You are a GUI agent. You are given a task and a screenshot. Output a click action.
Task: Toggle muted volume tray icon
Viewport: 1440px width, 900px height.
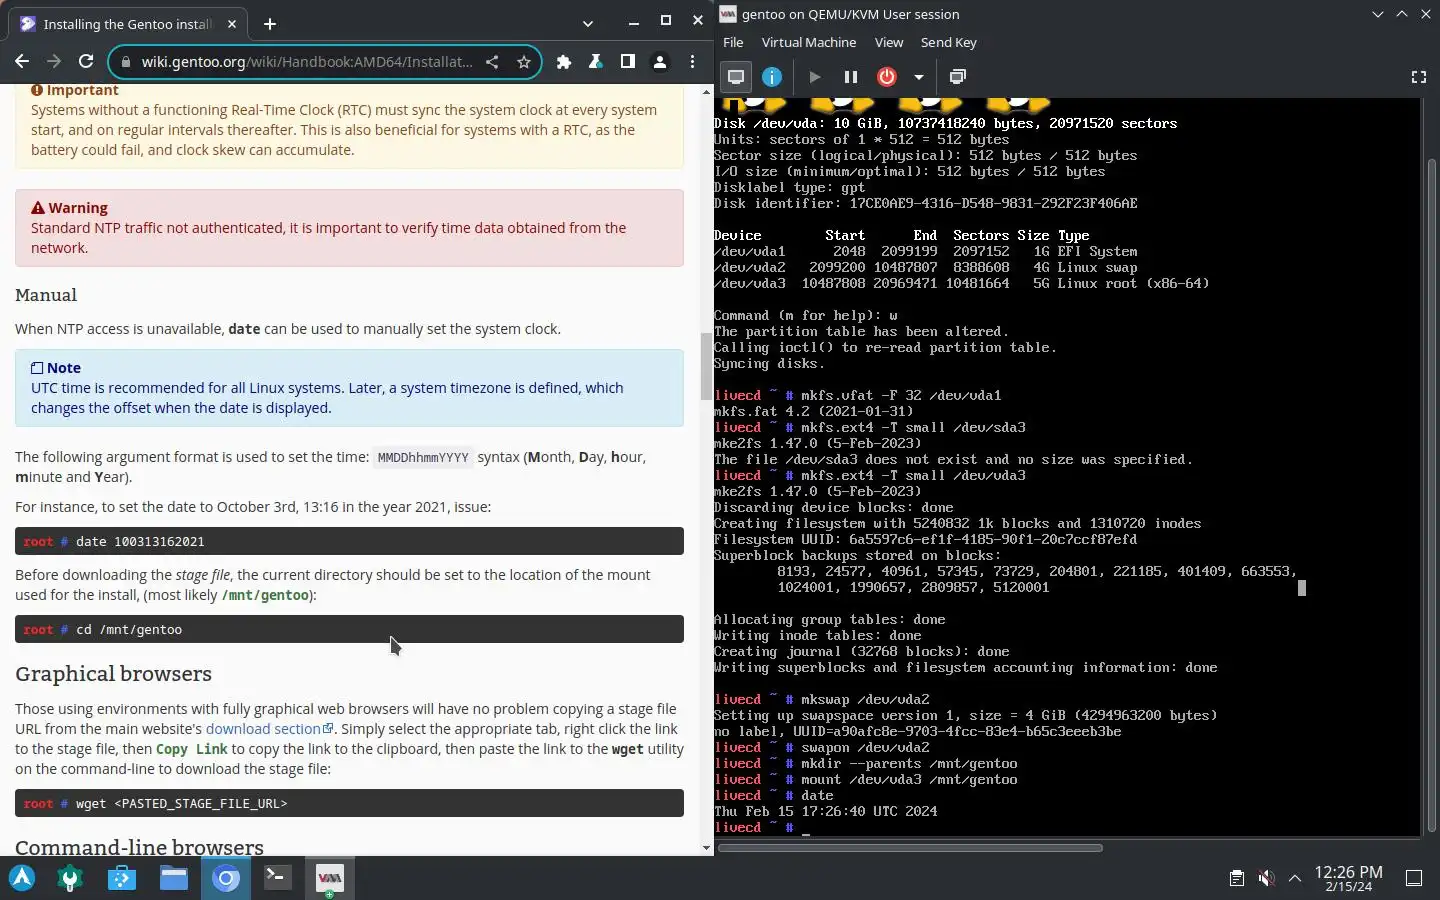[1266, 878]
